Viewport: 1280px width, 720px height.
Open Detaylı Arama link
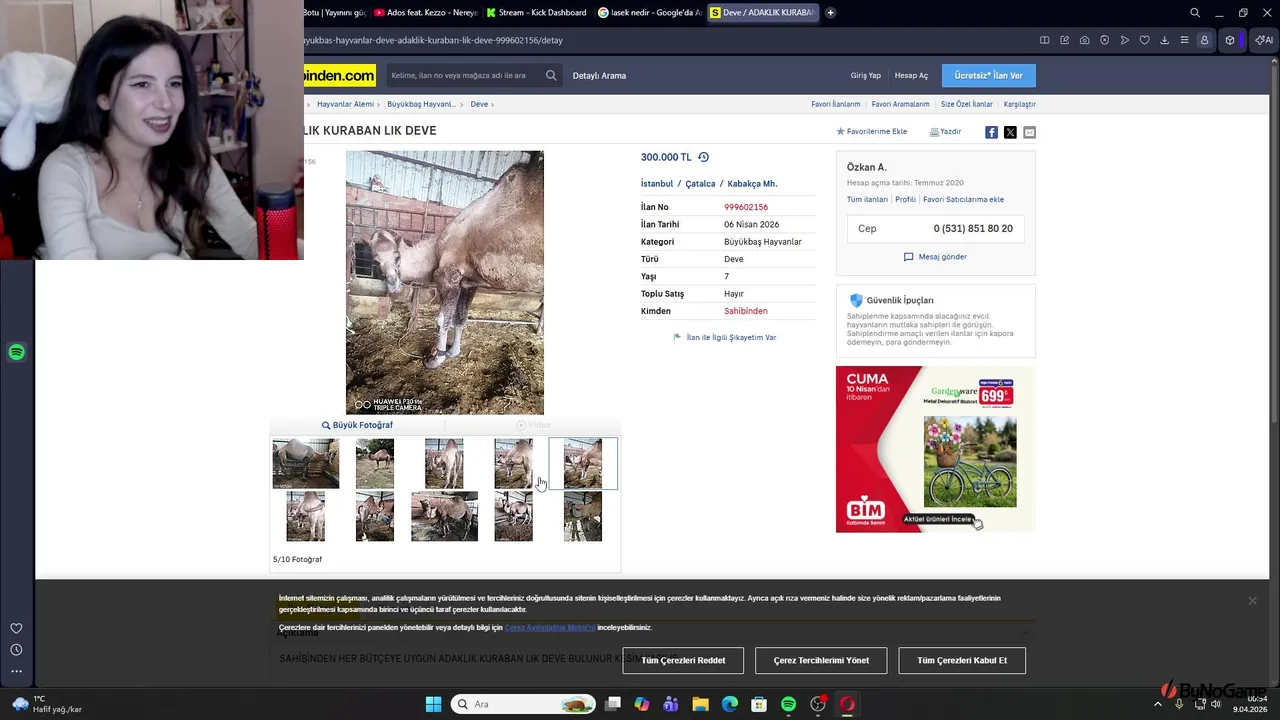tap(599, 76)
